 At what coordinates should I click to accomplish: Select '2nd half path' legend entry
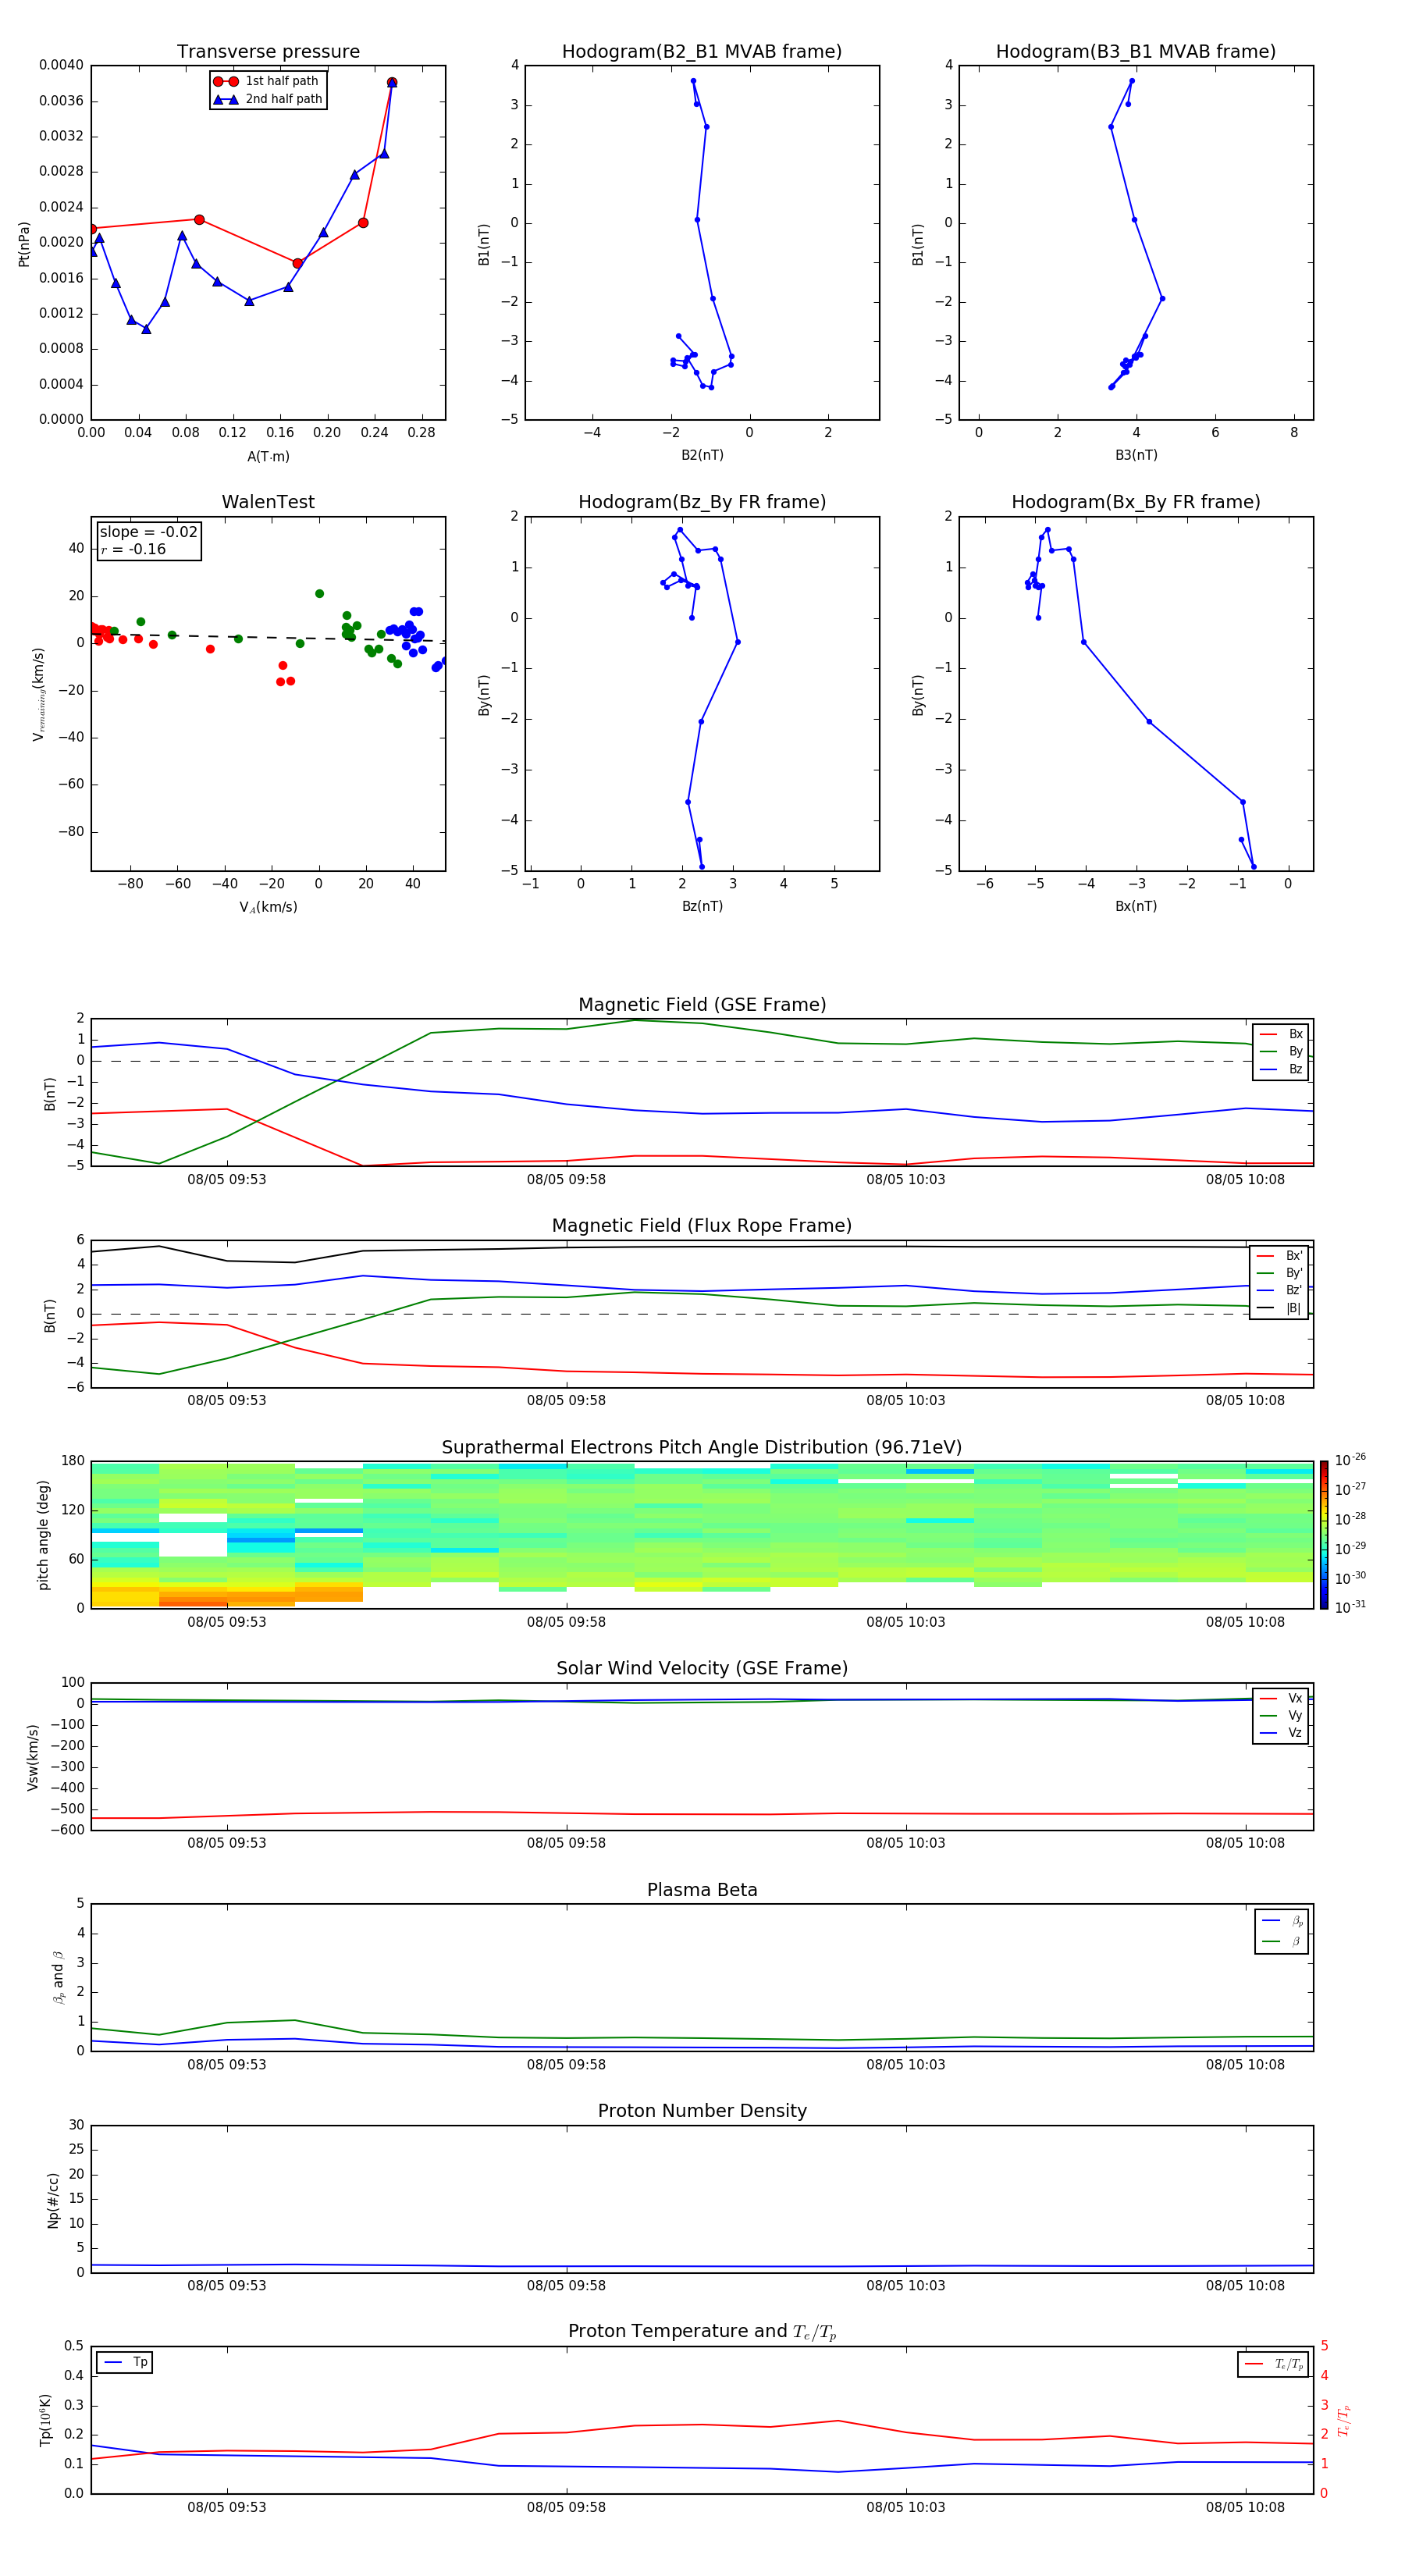(x=268, y=99)
